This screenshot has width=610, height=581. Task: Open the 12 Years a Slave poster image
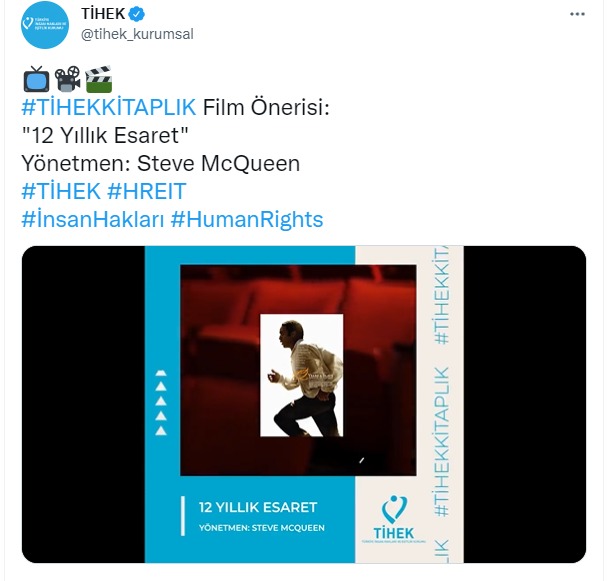click(x=301, y=375)
